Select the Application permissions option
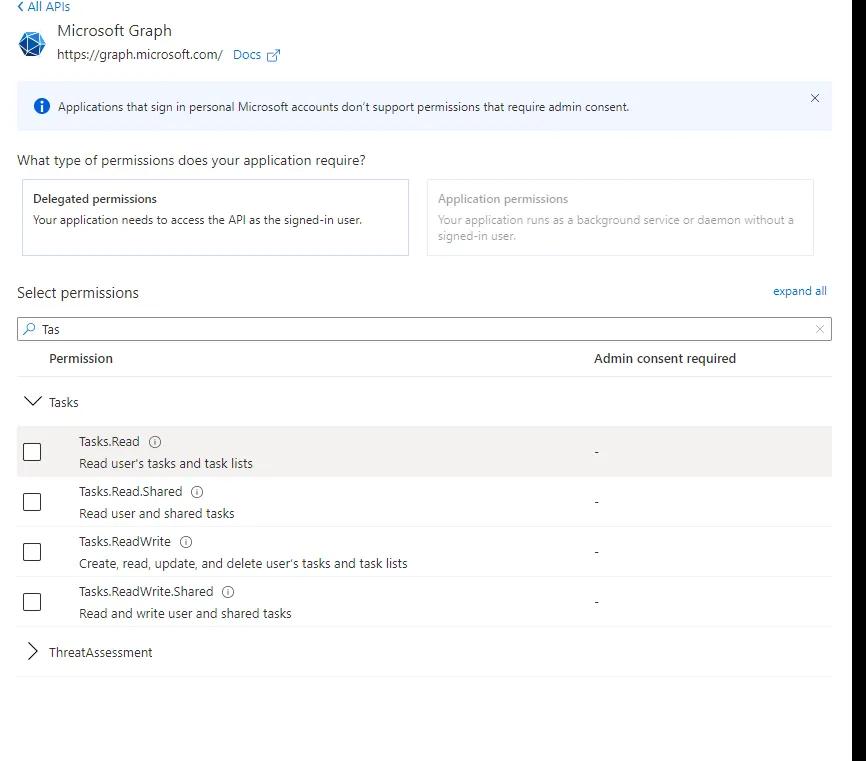This screenshot has height=761, width=866. point(620,217)
